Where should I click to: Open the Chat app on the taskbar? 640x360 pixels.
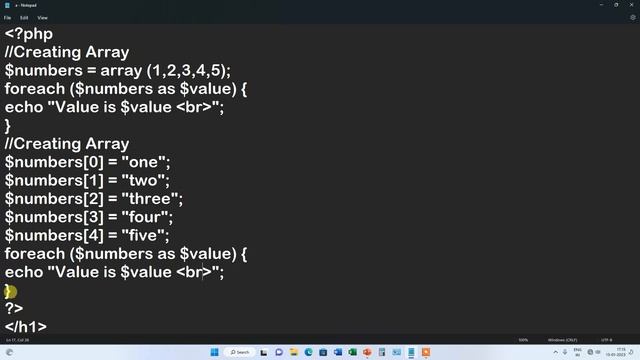coord(279,352)
